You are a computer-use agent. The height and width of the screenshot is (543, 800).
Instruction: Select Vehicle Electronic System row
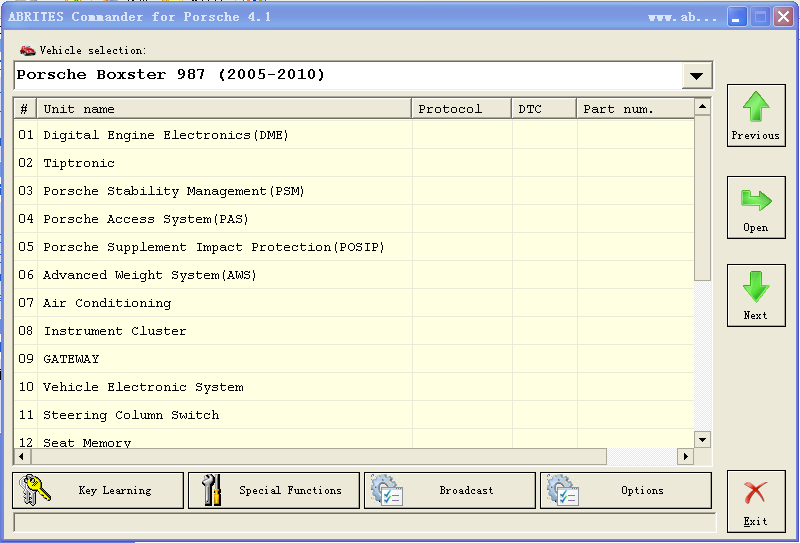(x=354, y=387)
